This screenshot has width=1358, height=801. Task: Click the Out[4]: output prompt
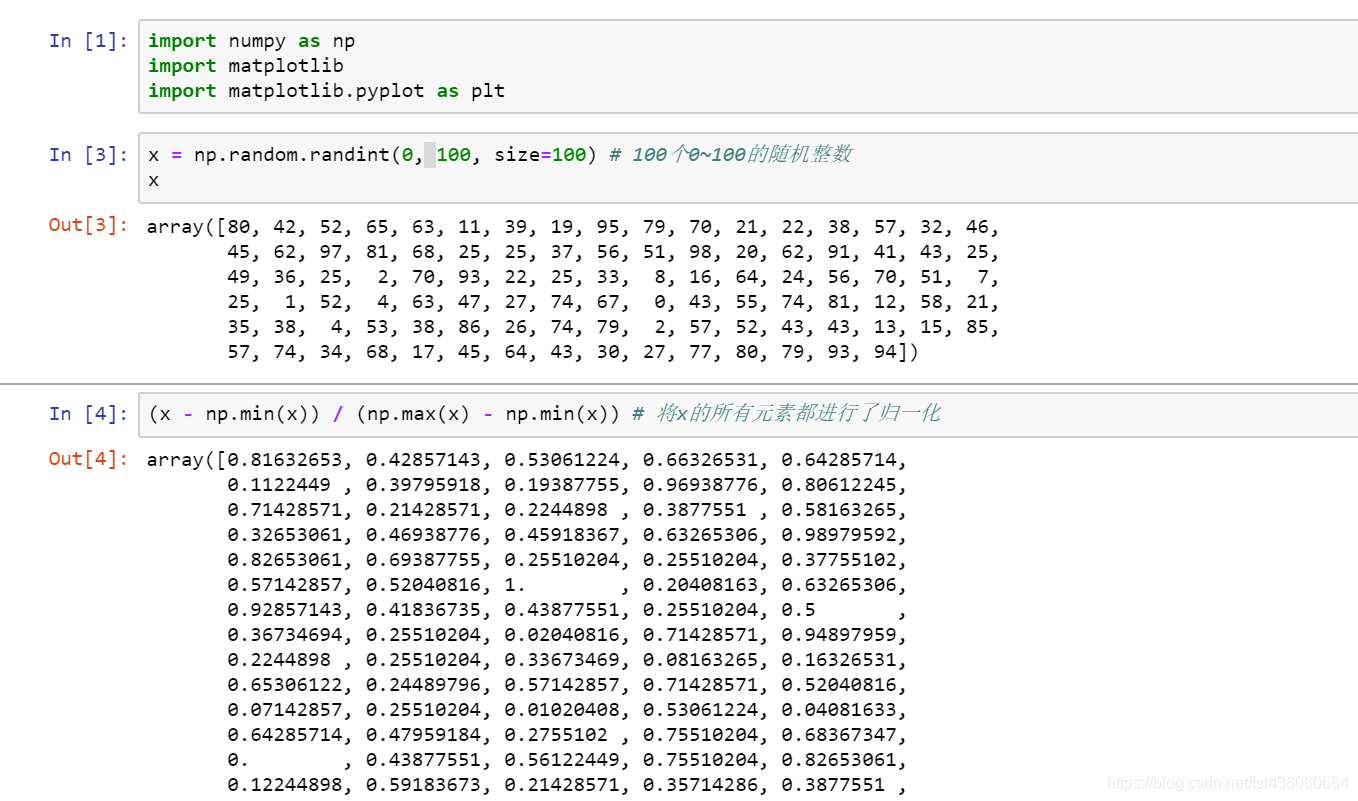[x=89, y=459]
